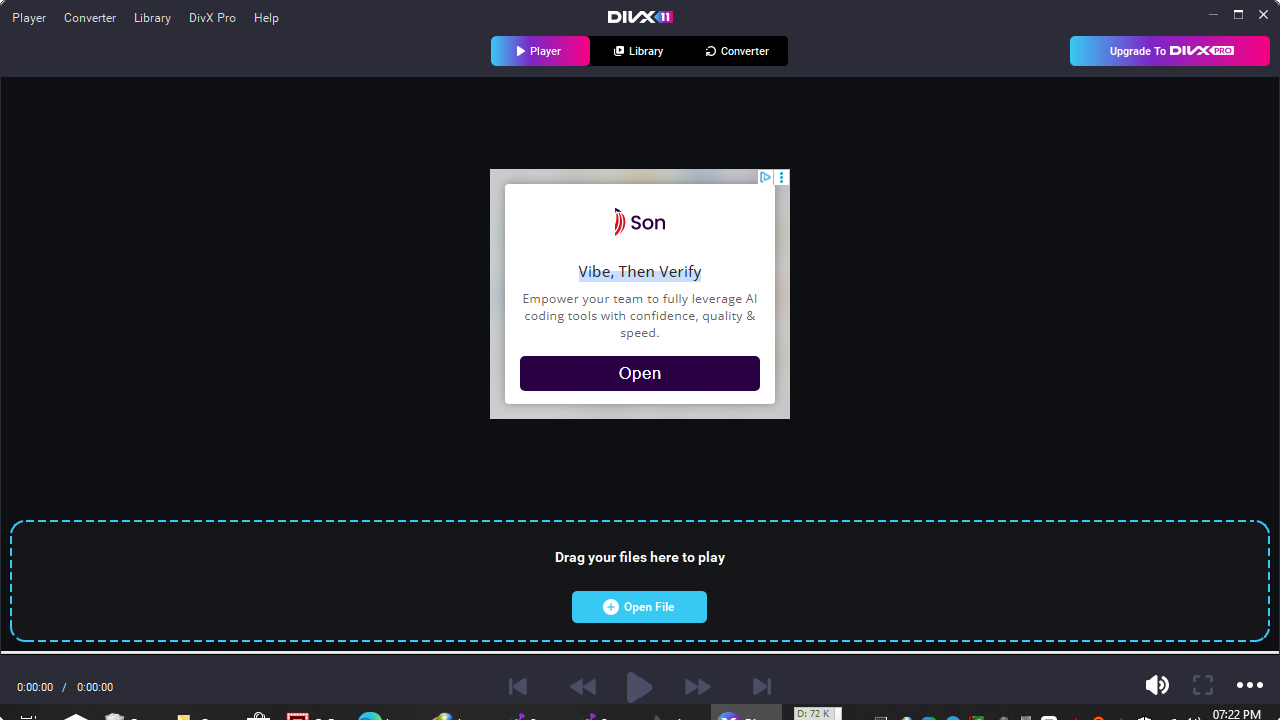This screenshot has width=1280, height=720.
Task: Open the Player menu in menu bar
Action: tap(29, 18)
